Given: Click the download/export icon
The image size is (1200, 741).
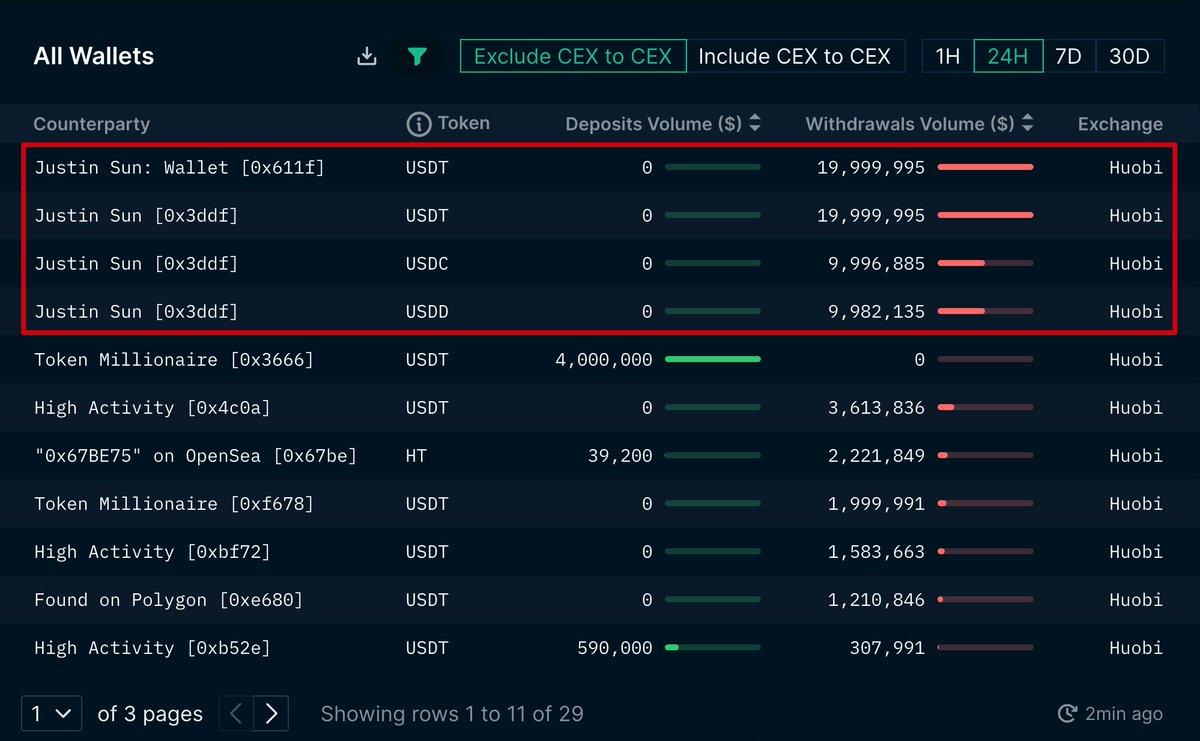Looking at the screenshot, I should tap(366, 56).
